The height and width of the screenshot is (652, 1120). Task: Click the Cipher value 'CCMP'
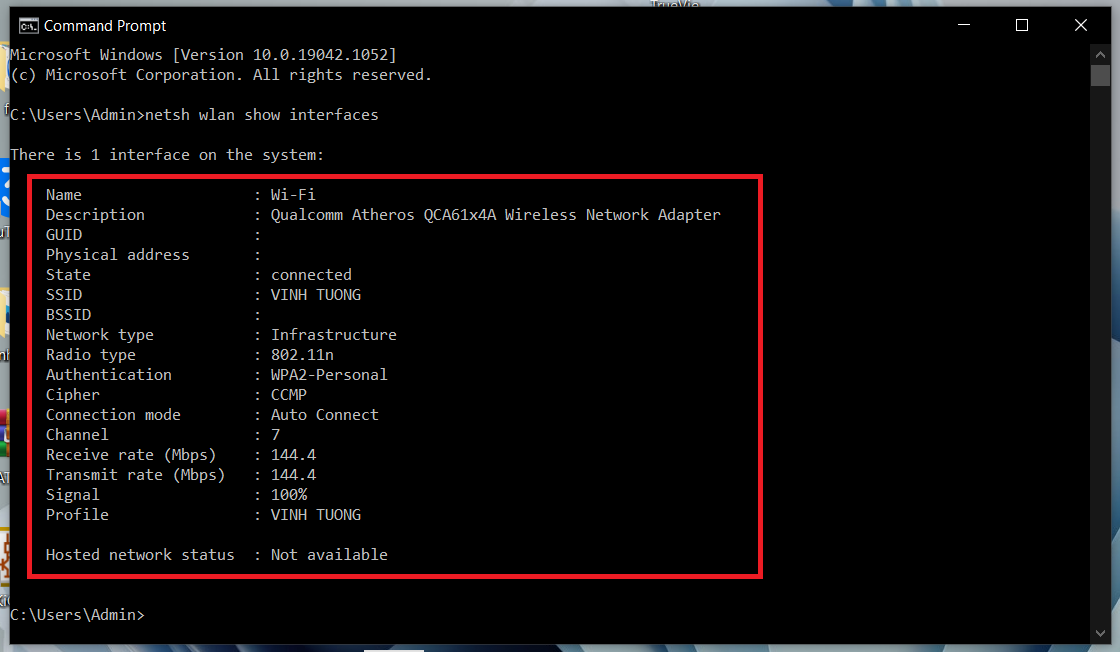(x=289, y=395)
